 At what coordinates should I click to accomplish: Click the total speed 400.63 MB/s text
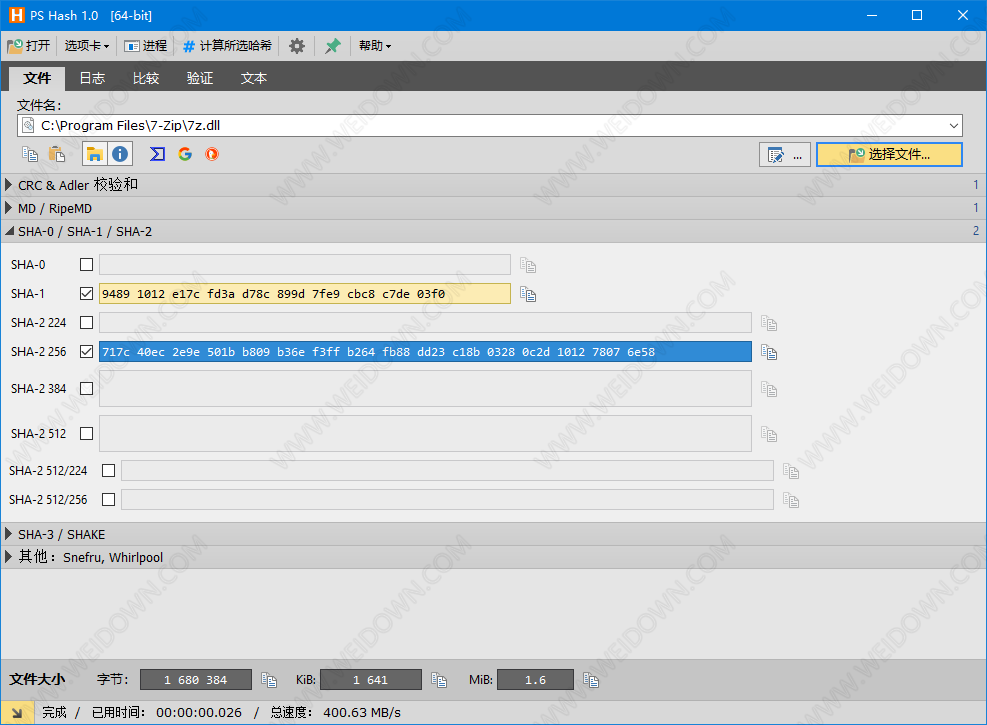[x=362, y=712]
